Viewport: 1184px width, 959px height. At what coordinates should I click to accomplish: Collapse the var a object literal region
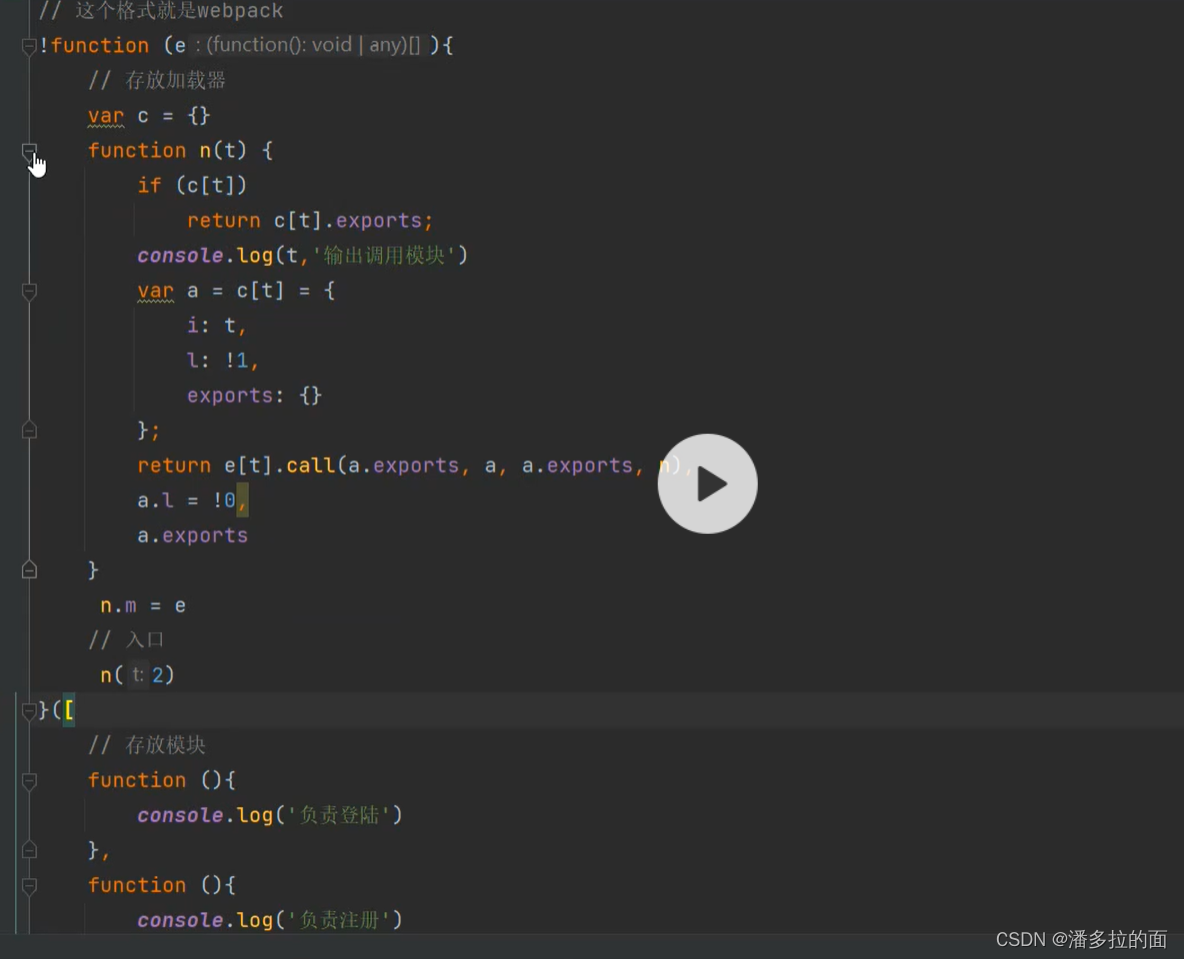pos(28,293)
